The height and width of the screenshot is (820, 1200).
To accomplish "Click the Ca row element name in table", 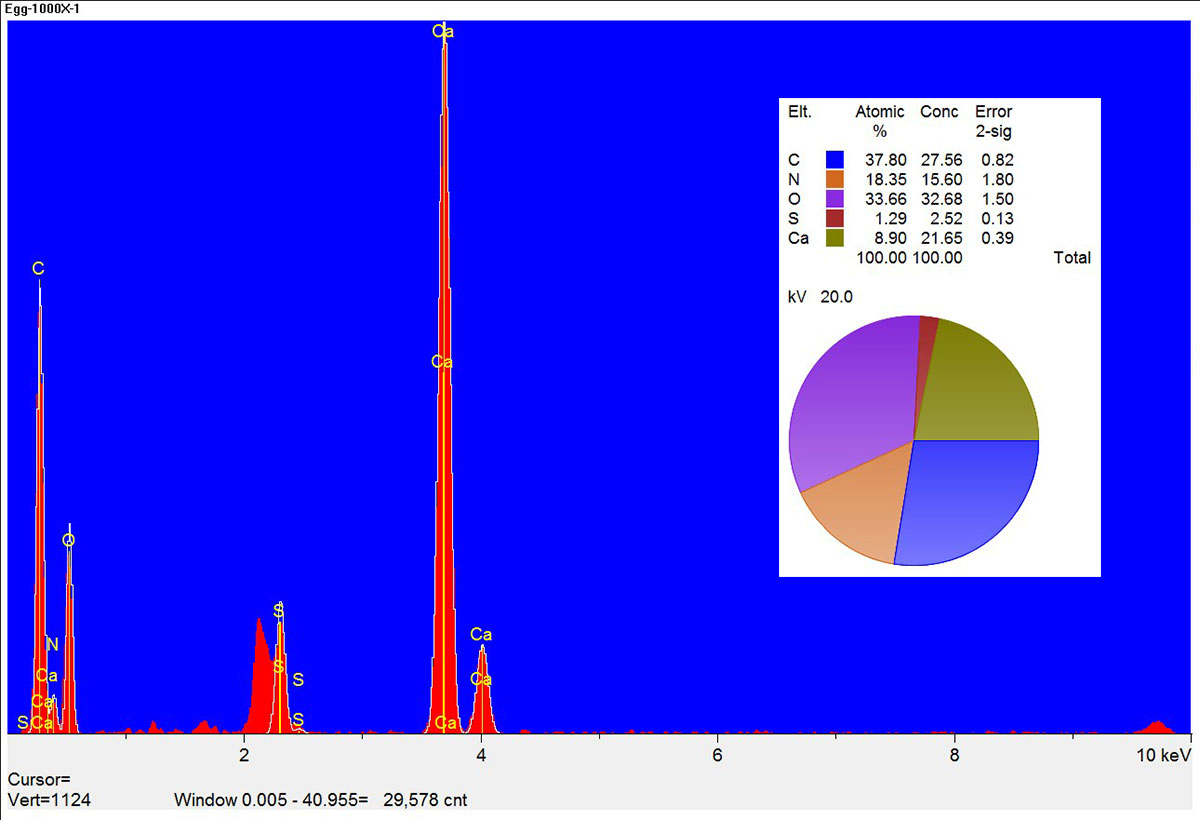I will pyautogui.click(x=798, y=238).
